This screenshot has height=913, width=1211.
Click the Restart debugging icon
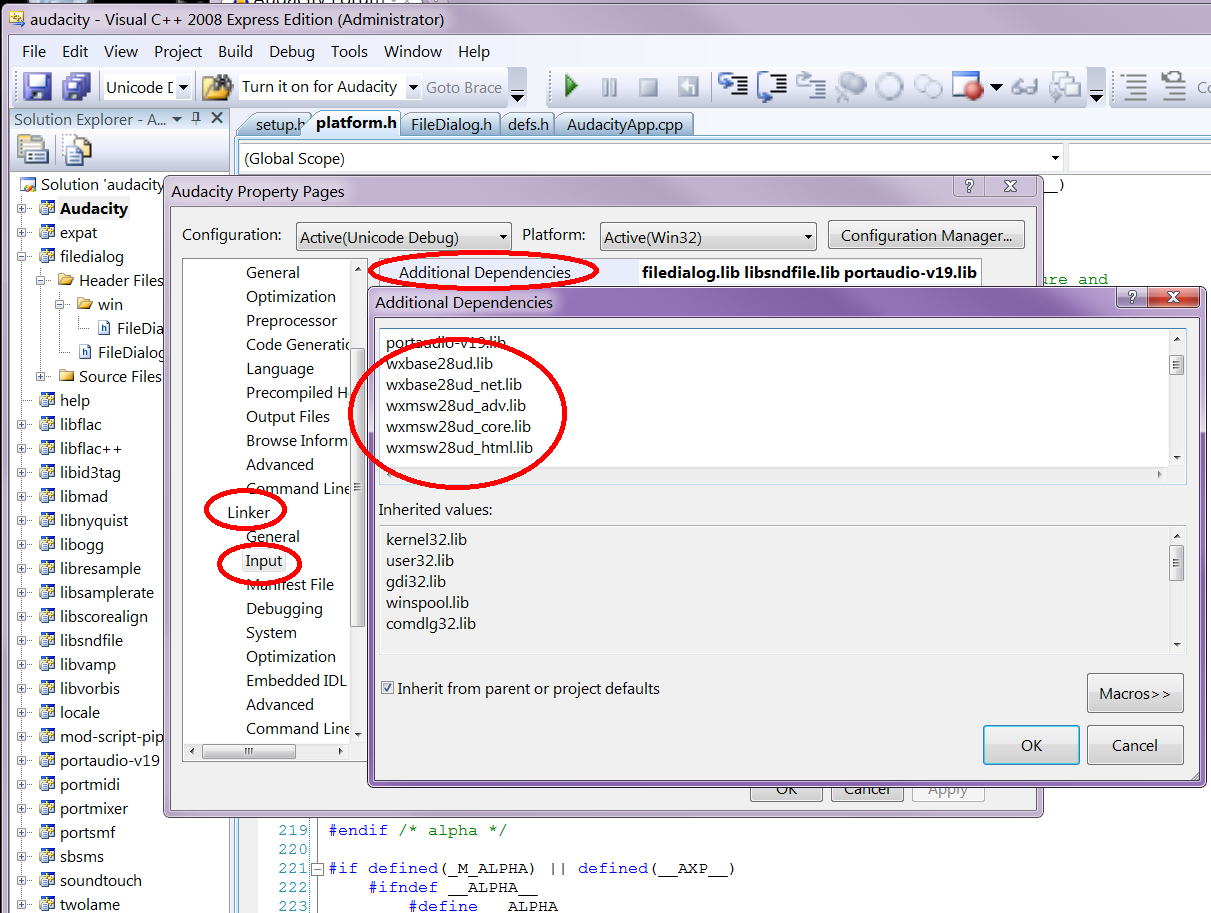point(687,87)
